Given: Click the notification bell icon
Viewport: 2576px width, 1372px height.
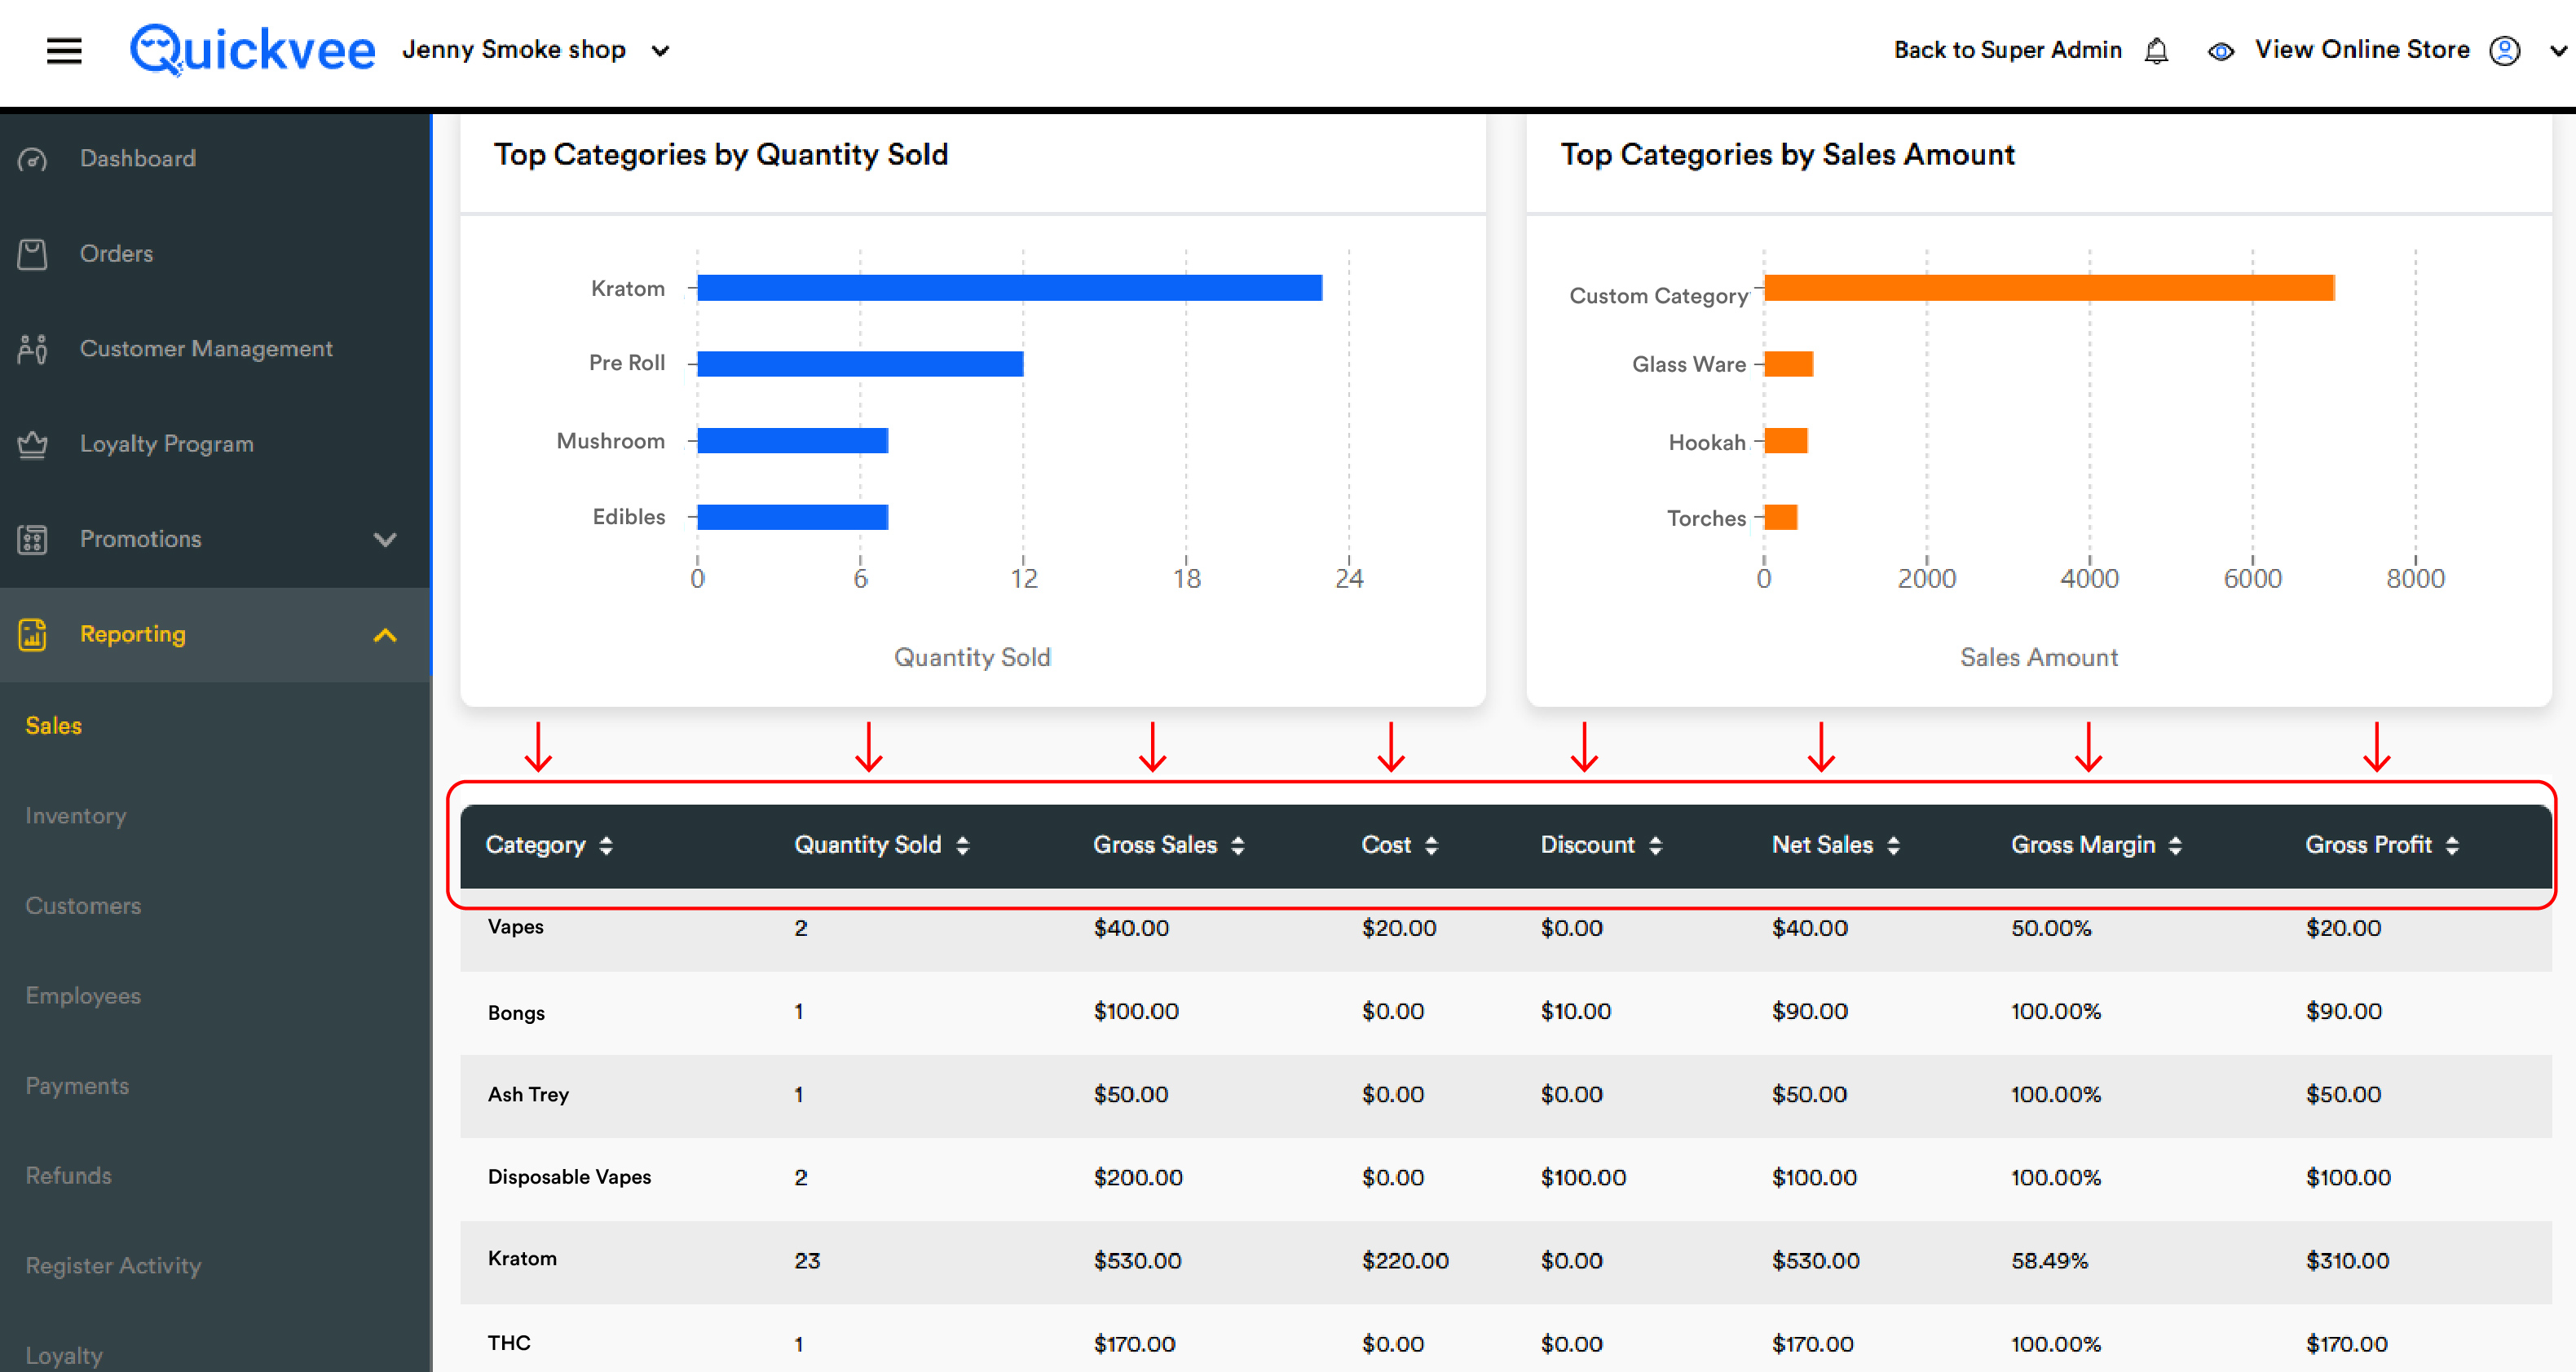Looking at the screenshot, I should [2156, 50].
